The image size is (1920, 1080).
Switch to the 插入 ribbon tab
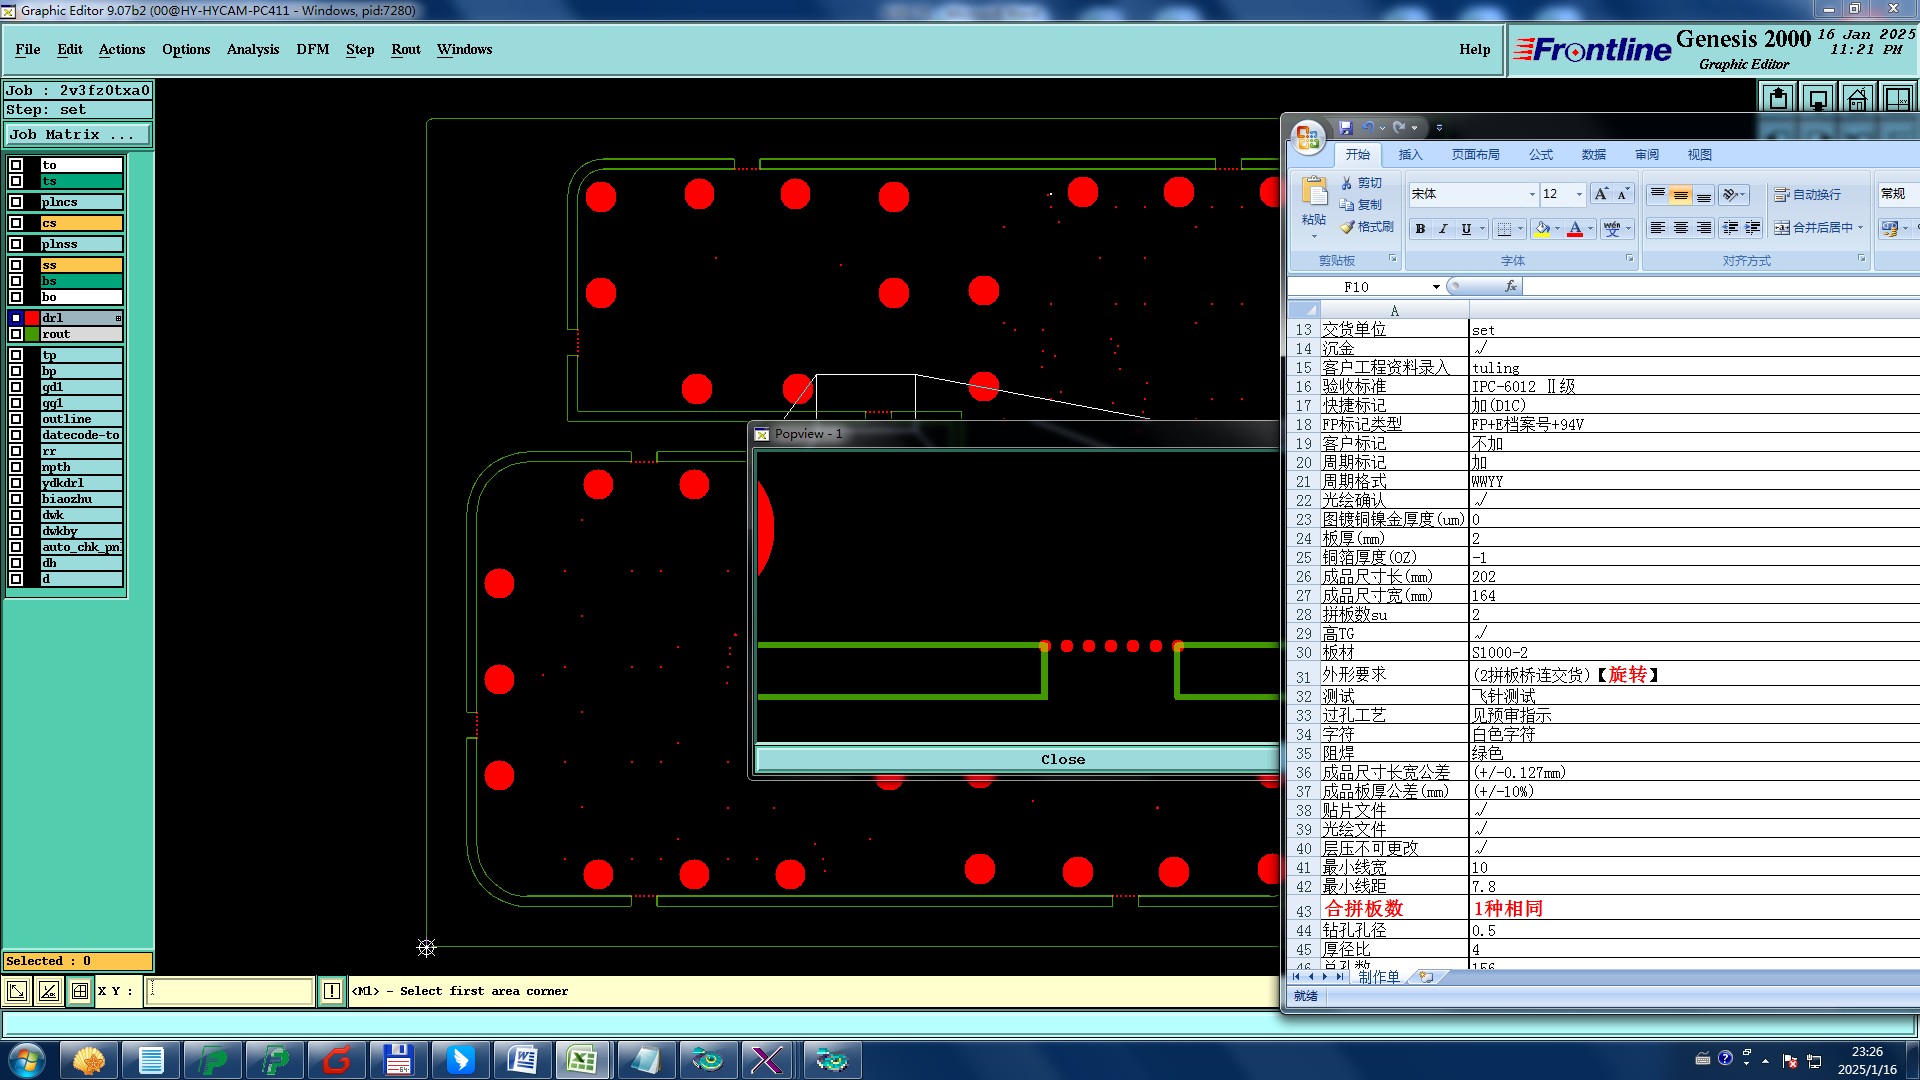(1409, 155)
